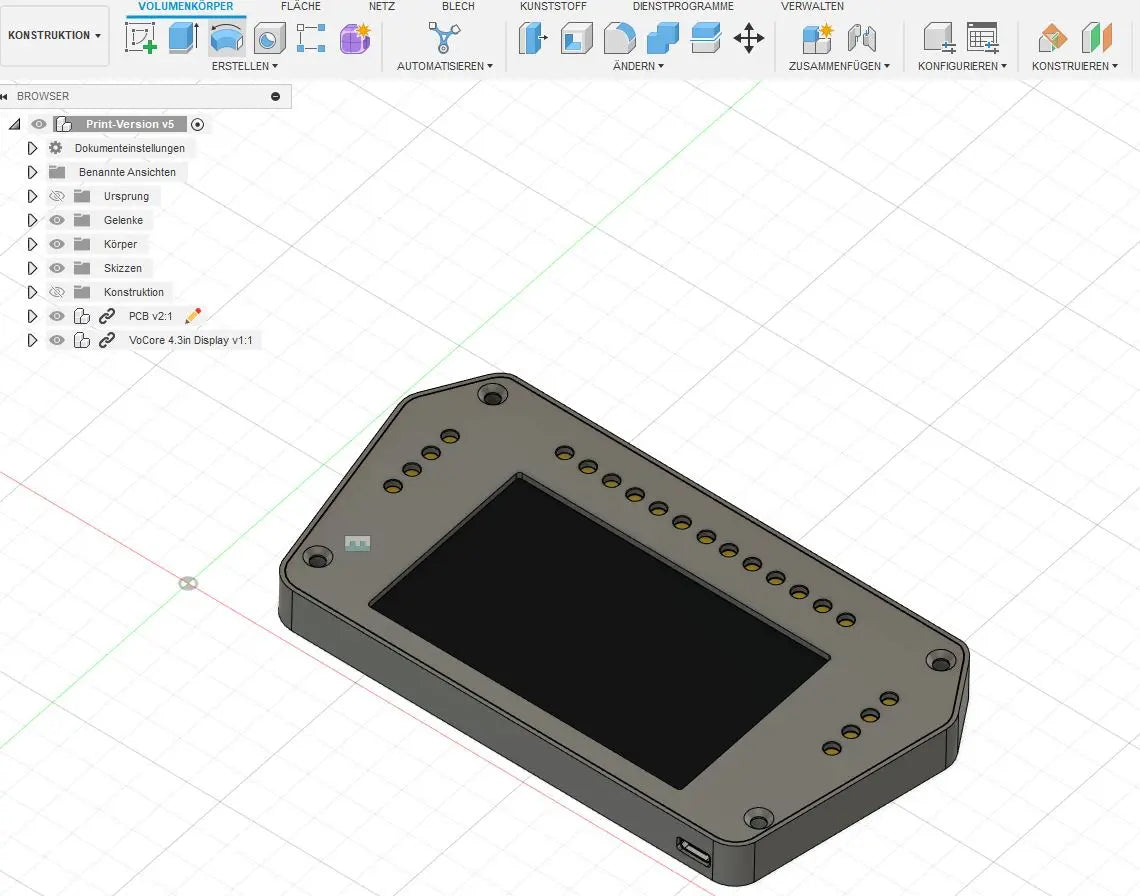Toggle visibility of VoCore 4.3in Display v1:1

57,340
